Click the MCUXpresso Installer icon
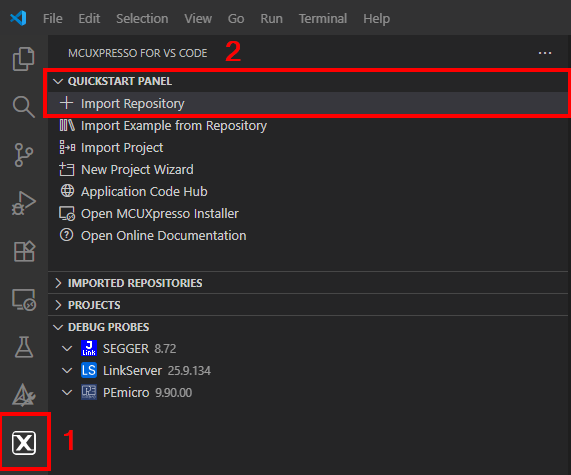Viewport: 571px width, 475px height. click(x=67, y=213)
